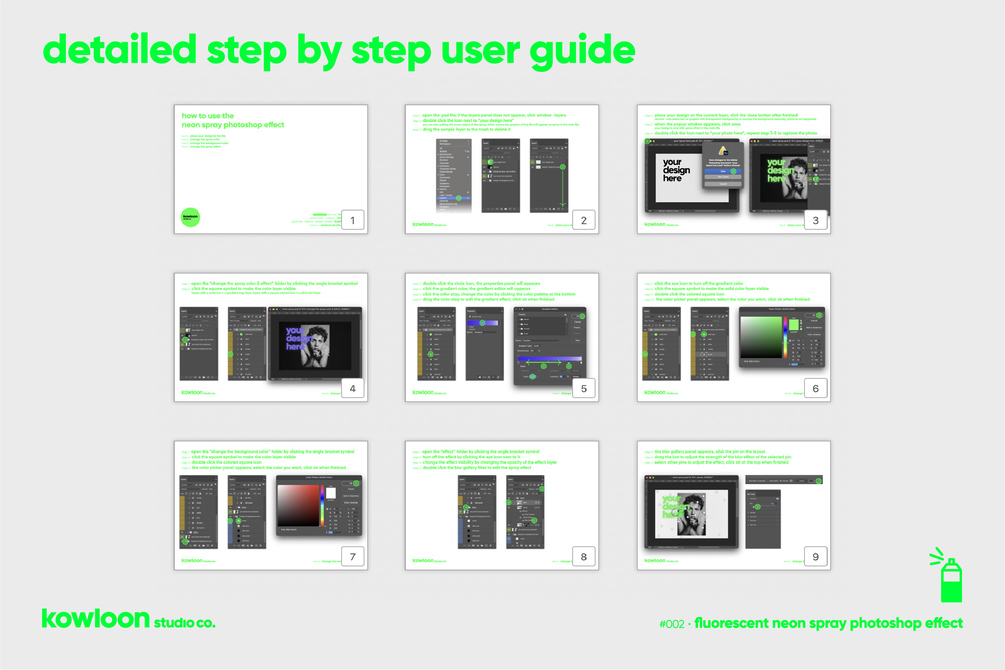Click 'how to use the neon spray photoshop effect' heading
Image resolution: width=1005 pixels, height=670 pixels.
(x=233, y=121)
